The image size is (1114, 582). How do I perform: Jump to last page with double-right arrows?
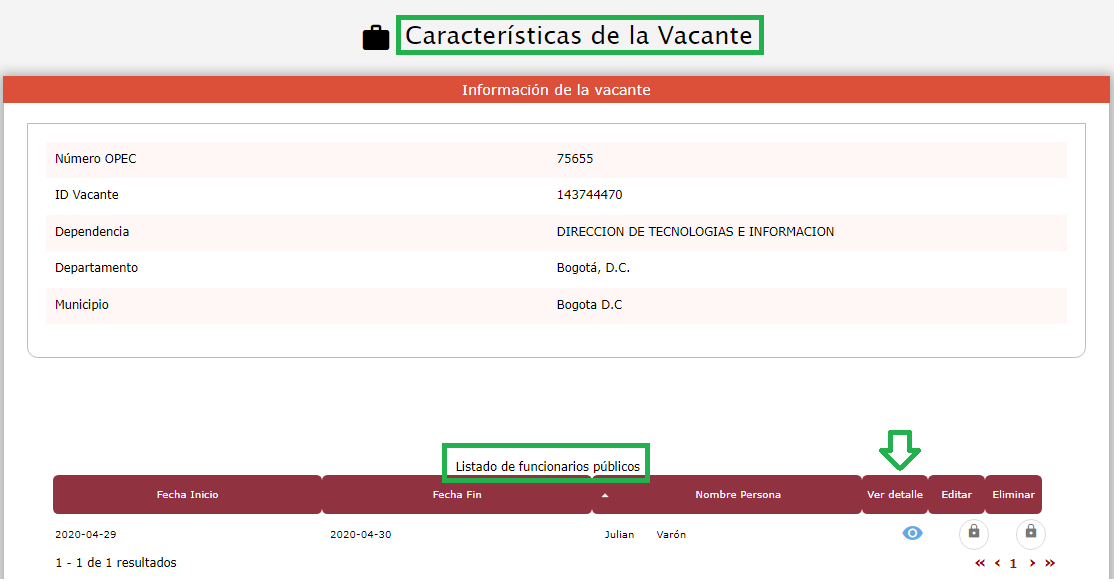[1050, 564]
